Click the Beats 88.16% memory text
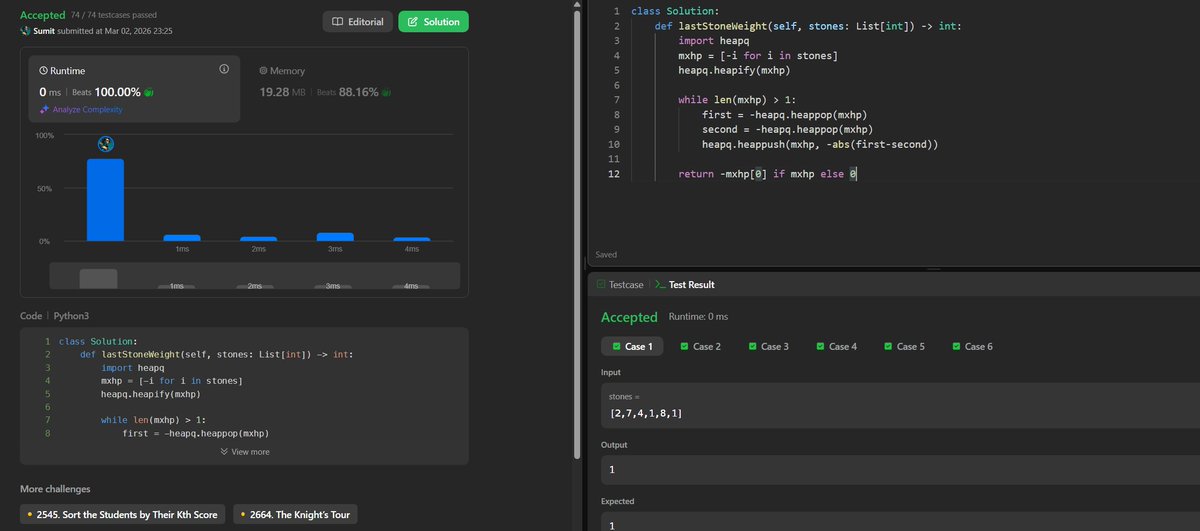The height and width of the screenshot is (531, 1200). coord(346,92)
